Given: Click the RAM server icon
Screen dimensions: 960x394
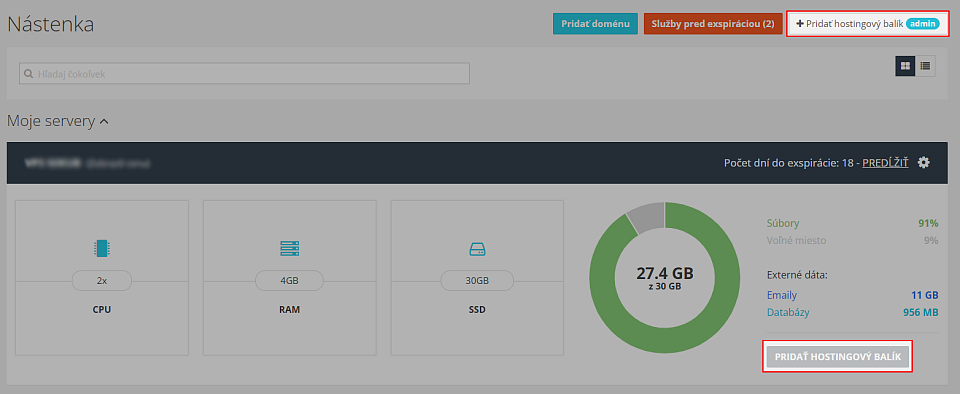Looking at the screenshot, I should 290,248.
